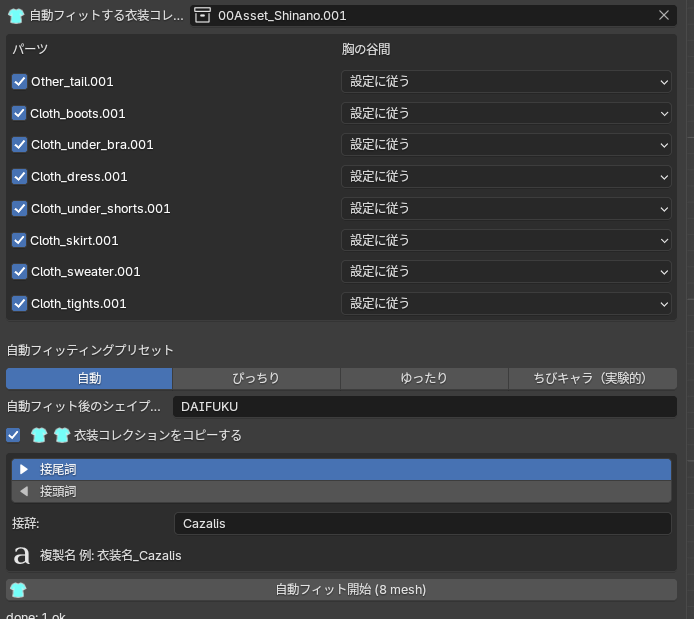Uncheck the Cloth_tights.001 part
The height and width of the screenshot is (619, 694).
[x=19, y=304]
